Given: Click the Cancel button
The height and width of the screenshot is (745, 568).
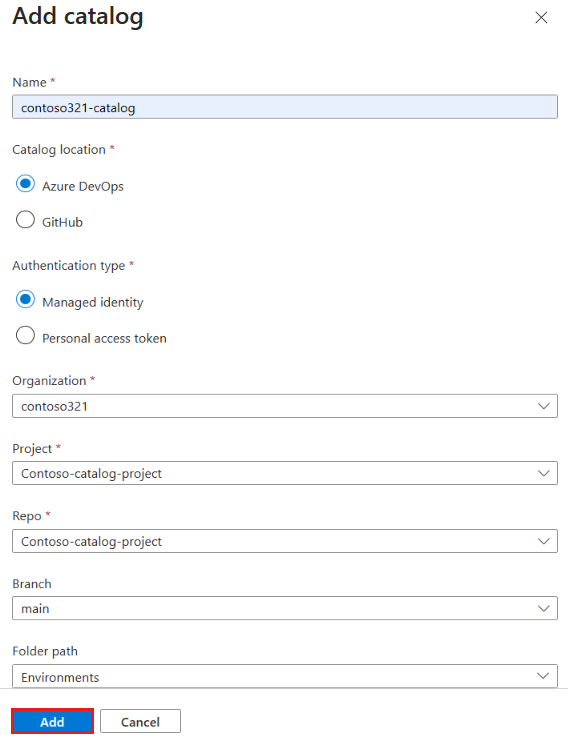Looking at the screenshot, I should click(140, 721).
